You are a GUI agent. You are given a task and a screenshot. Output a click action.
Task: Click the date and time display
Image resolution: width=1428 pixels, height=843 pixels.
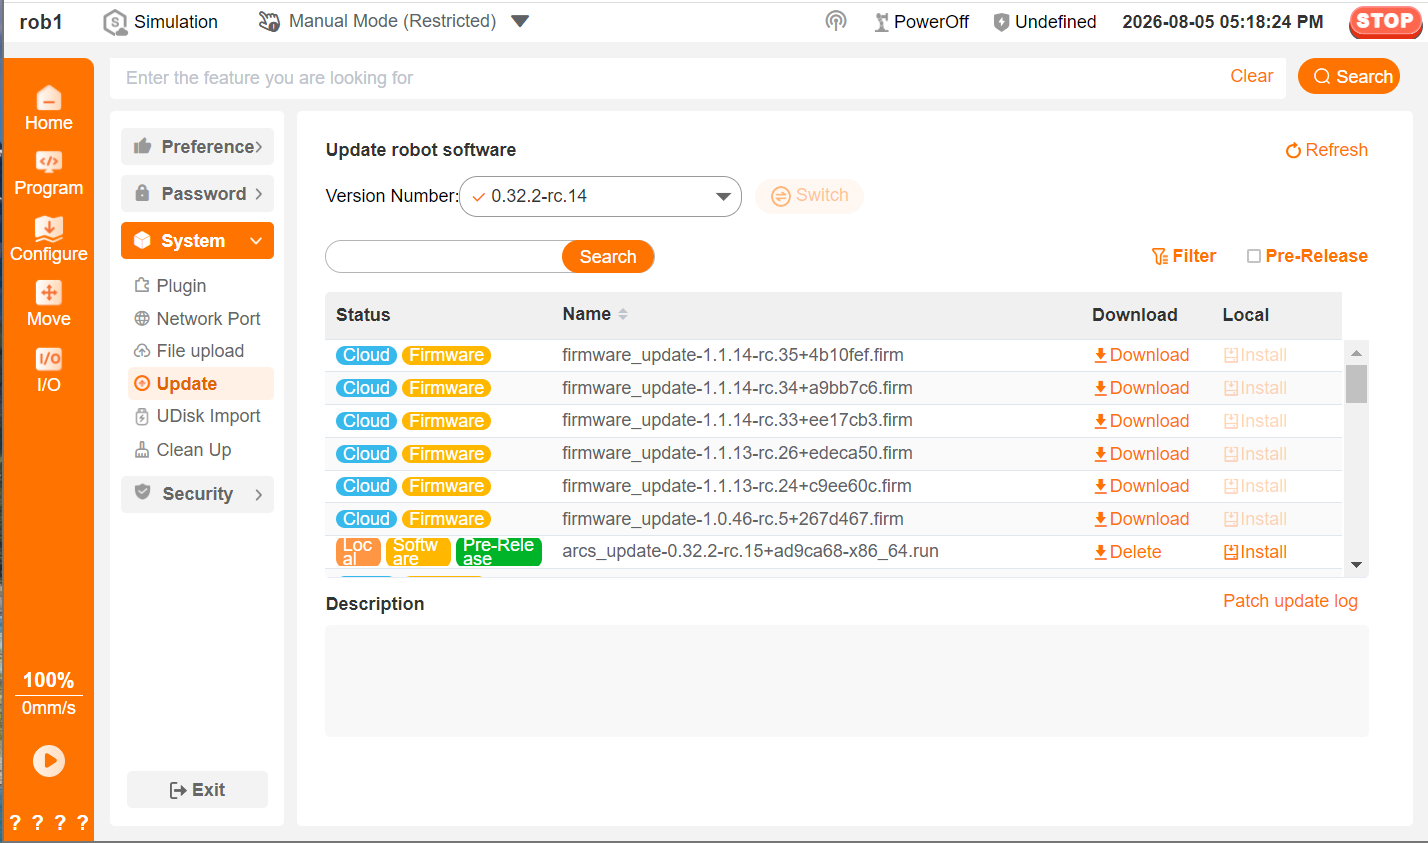click(1222, 22)
